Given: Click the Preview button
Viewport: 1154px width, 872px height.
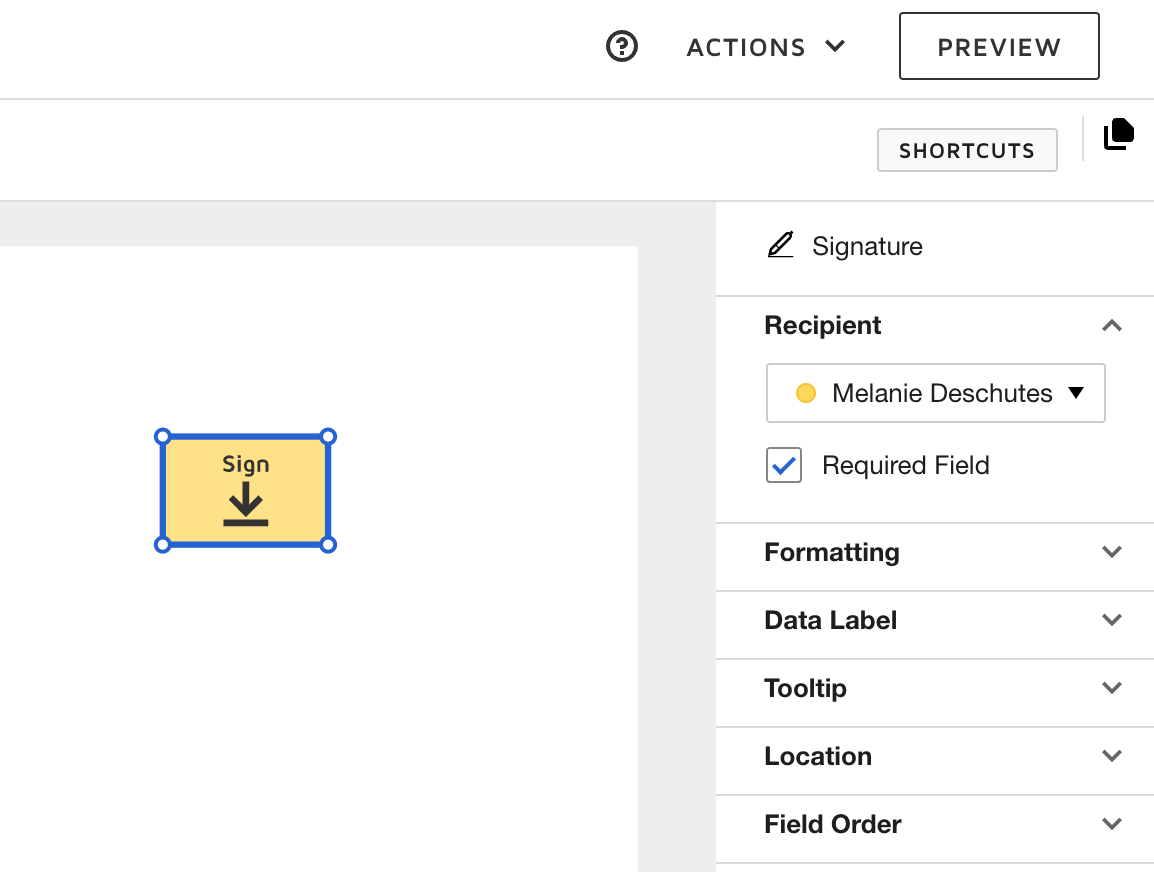Looking at the screenshot, I should (x=999, y=46).
